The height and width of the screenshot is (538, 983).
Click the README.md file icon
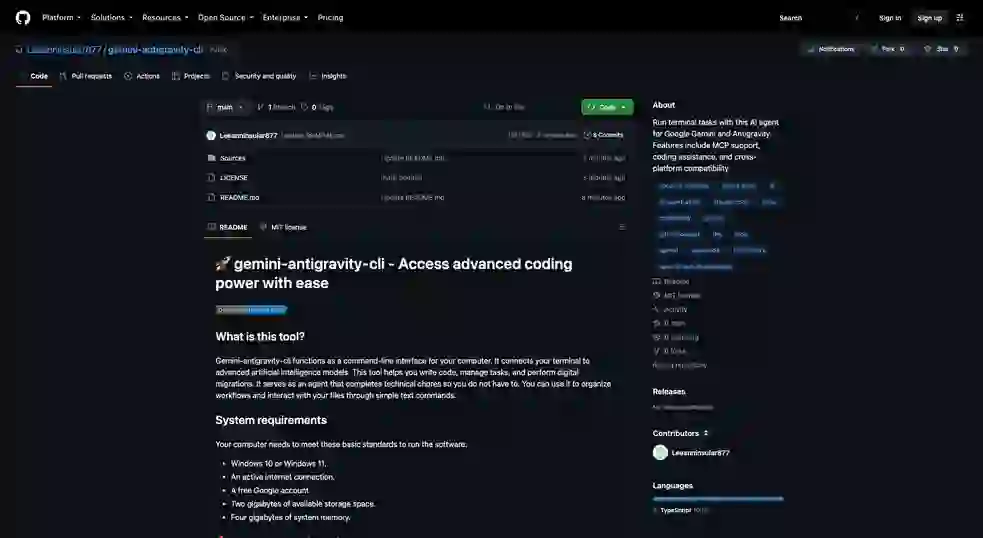pyautogui.click(x=211, y=197)
